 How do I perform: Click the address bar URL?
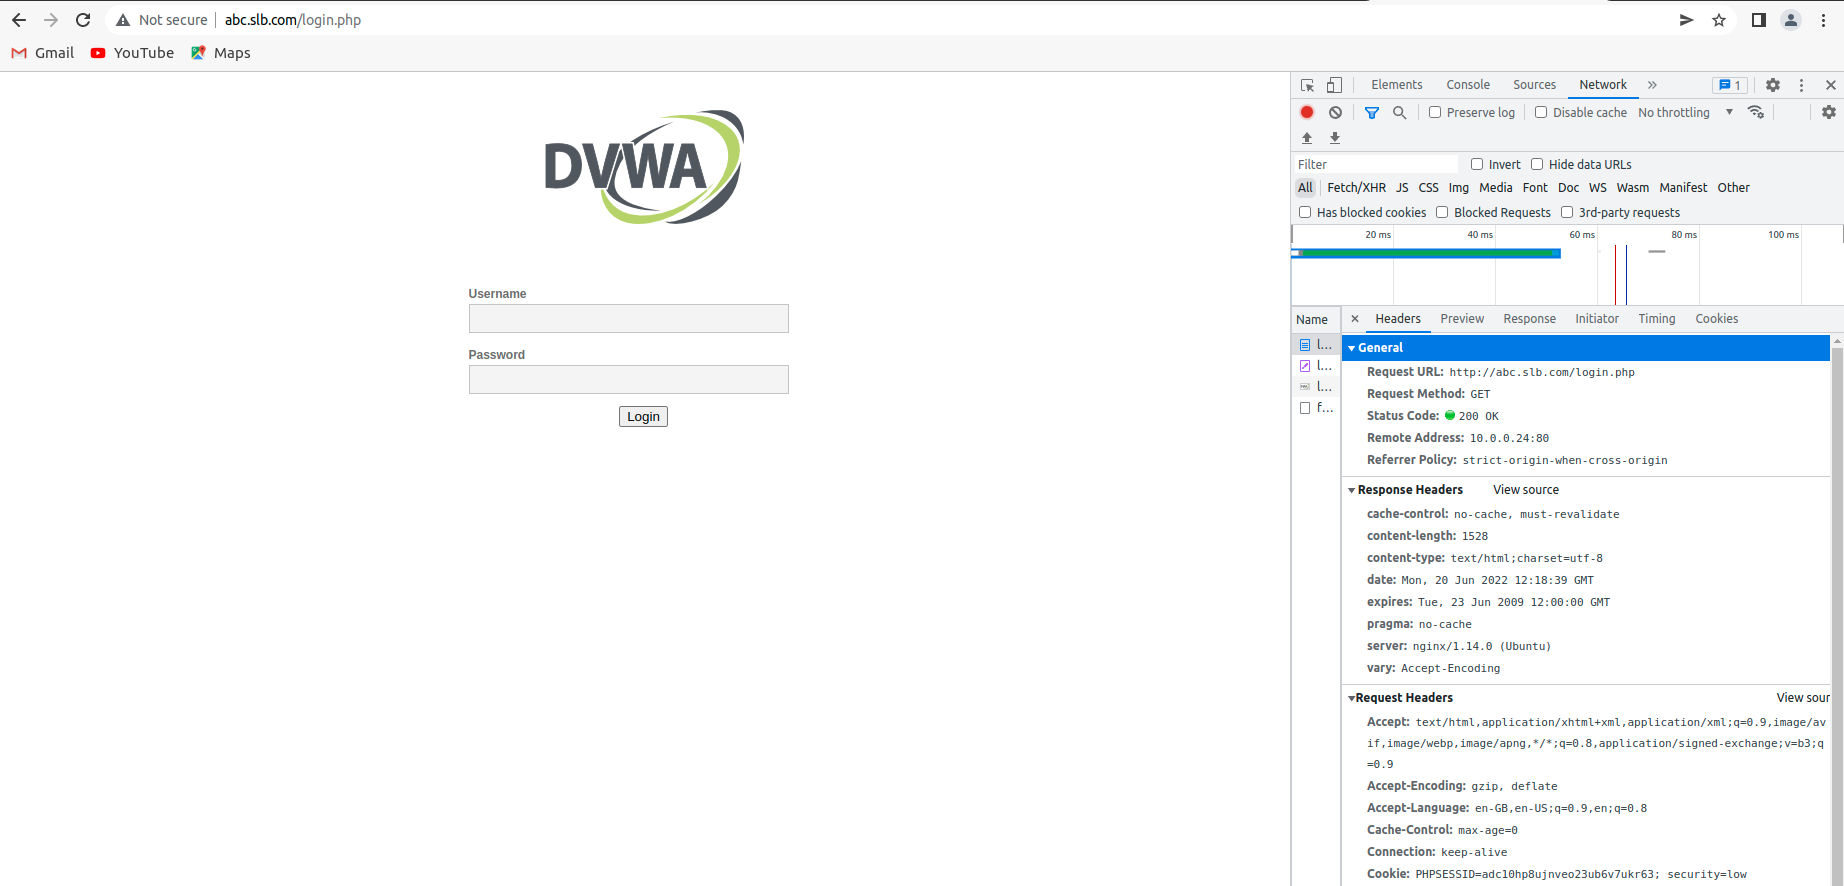[x=293, y=20]
